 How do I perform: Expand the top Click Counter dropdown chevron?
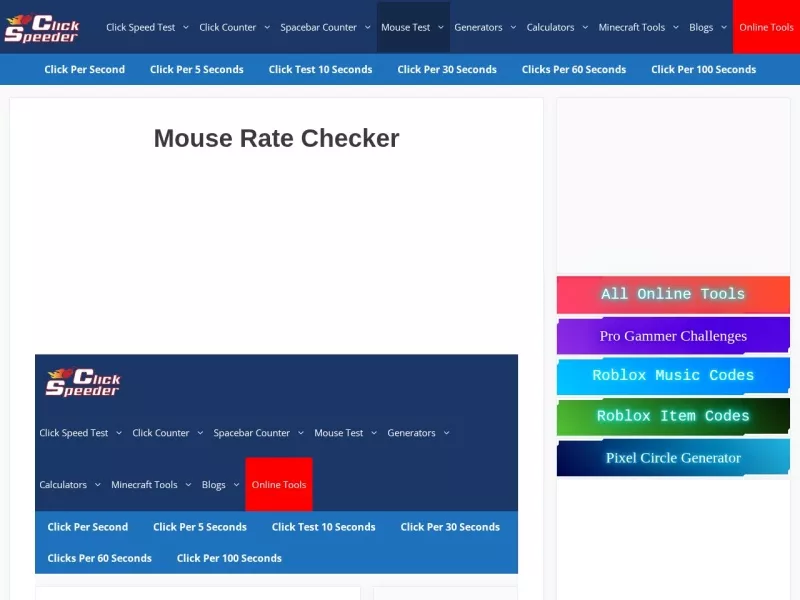(267, 27)
